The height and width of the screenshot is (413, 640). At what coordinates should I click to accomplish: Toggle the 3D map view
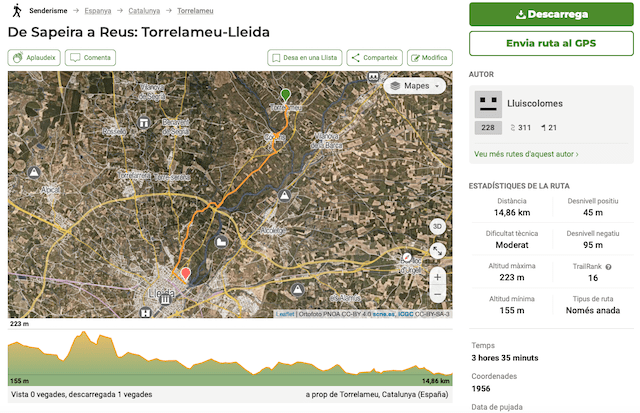[x=437, y=226]
